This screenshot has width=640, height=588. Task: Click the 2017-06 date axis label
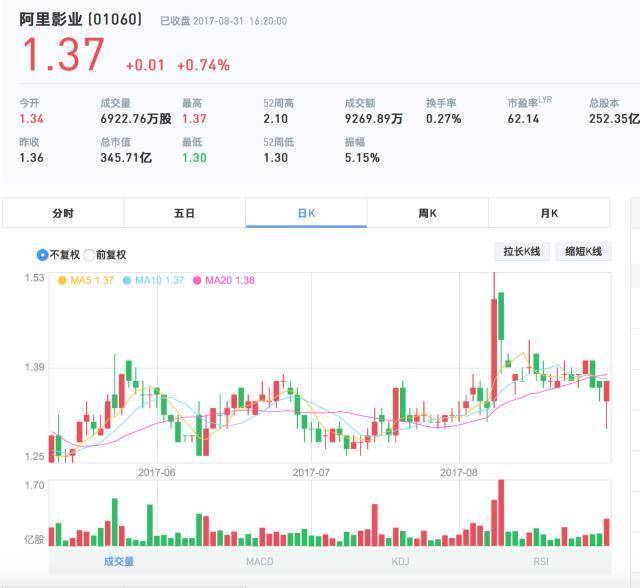point(157,473)
